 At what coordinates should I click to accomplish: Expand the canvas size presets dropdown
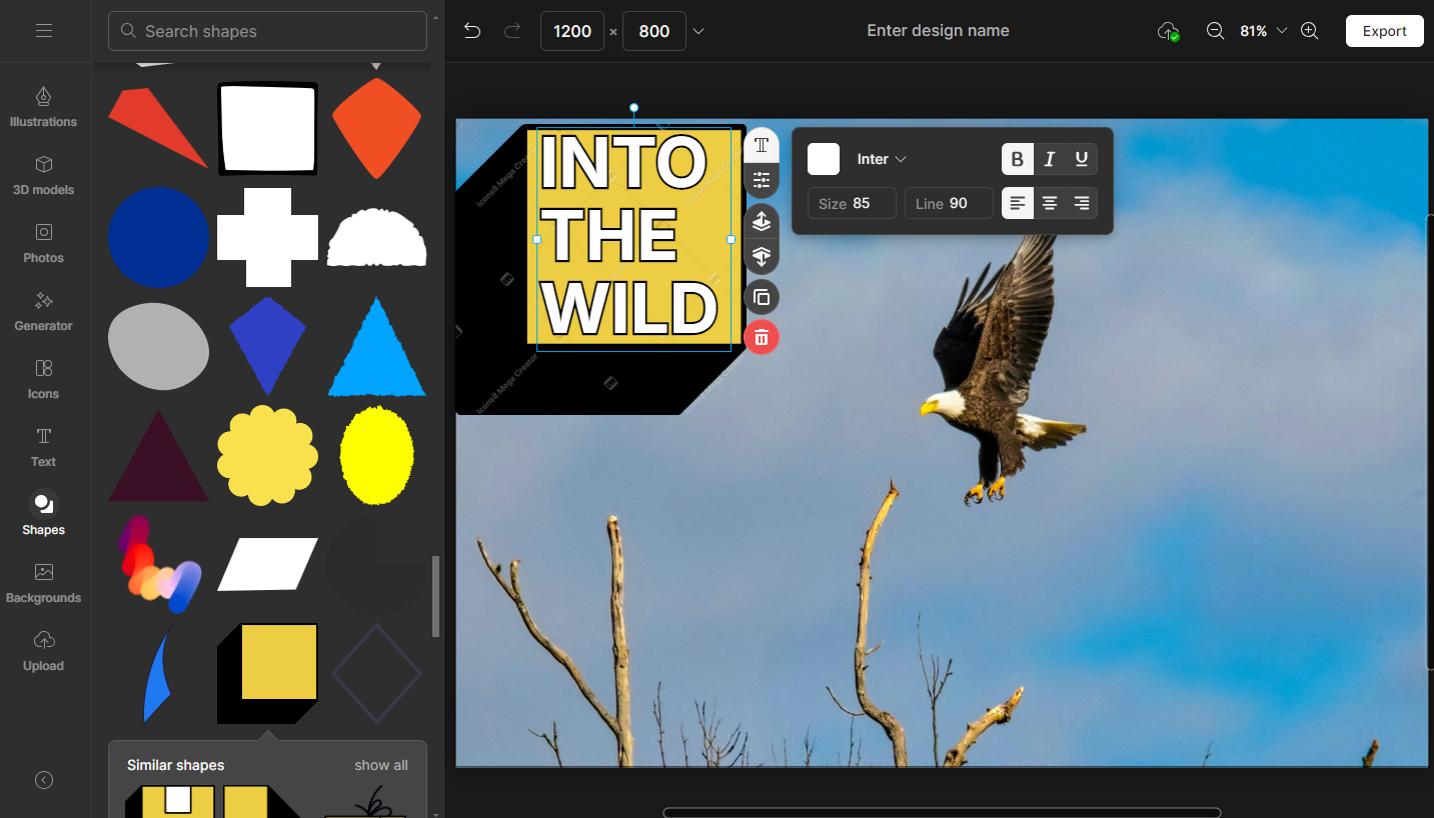coord(698,31)
